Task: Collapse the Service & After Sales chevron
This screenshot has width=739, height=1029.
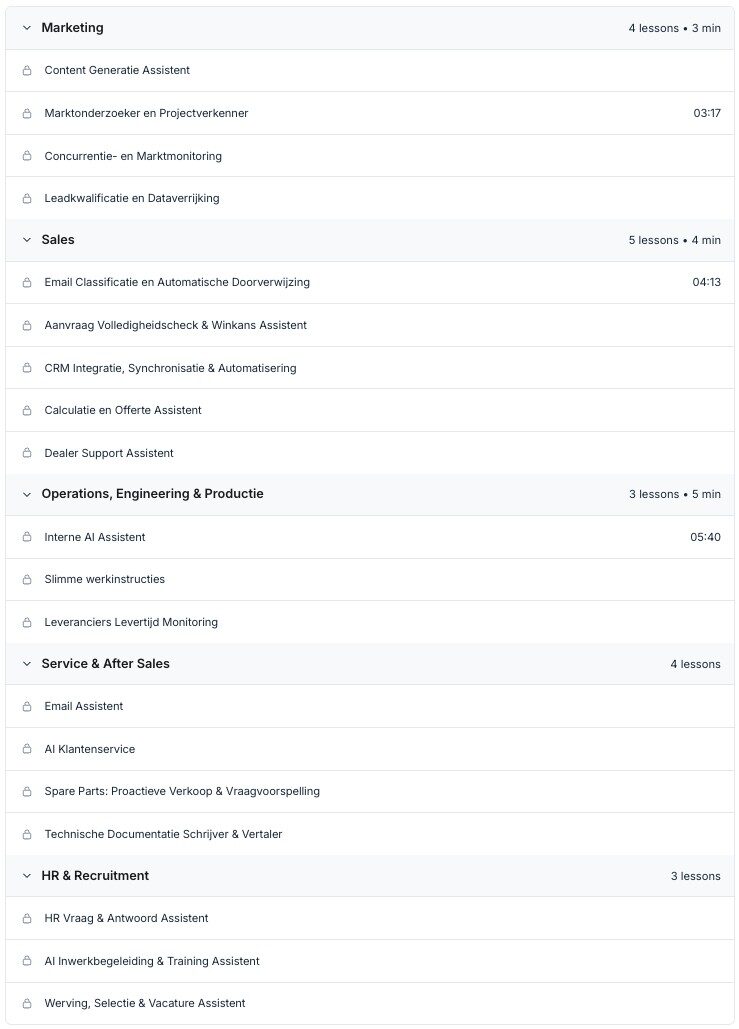Action: tap(27, 664)
